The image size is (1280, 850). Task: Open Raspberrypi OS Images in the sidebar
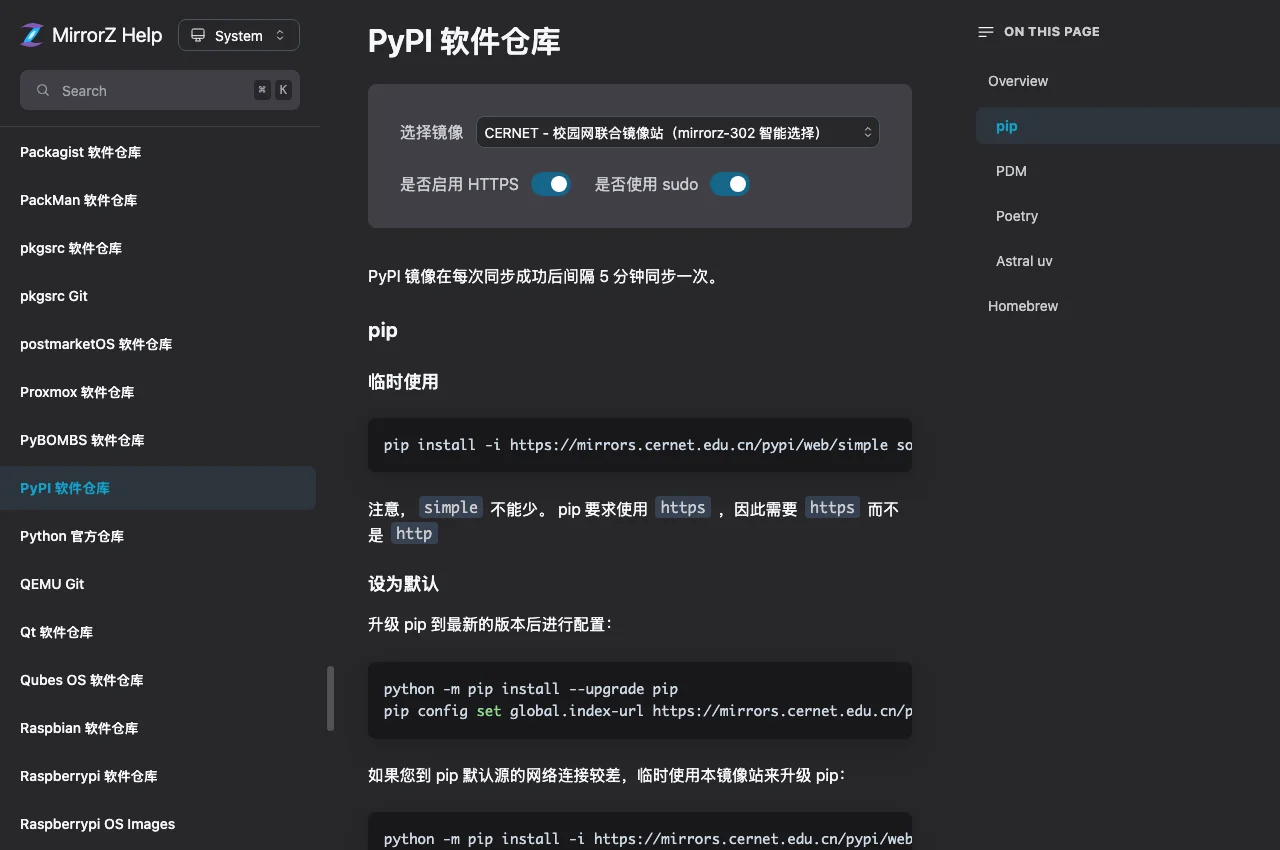[x=97, y=824]
